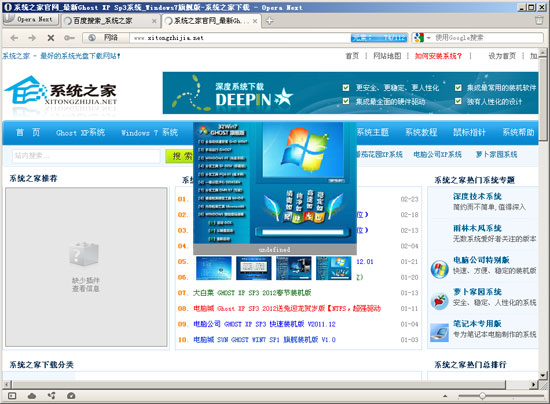This screenshot has height=404, width=550.
Task: Select the 鼠标指针 navigation item
Action: point(469,132)
